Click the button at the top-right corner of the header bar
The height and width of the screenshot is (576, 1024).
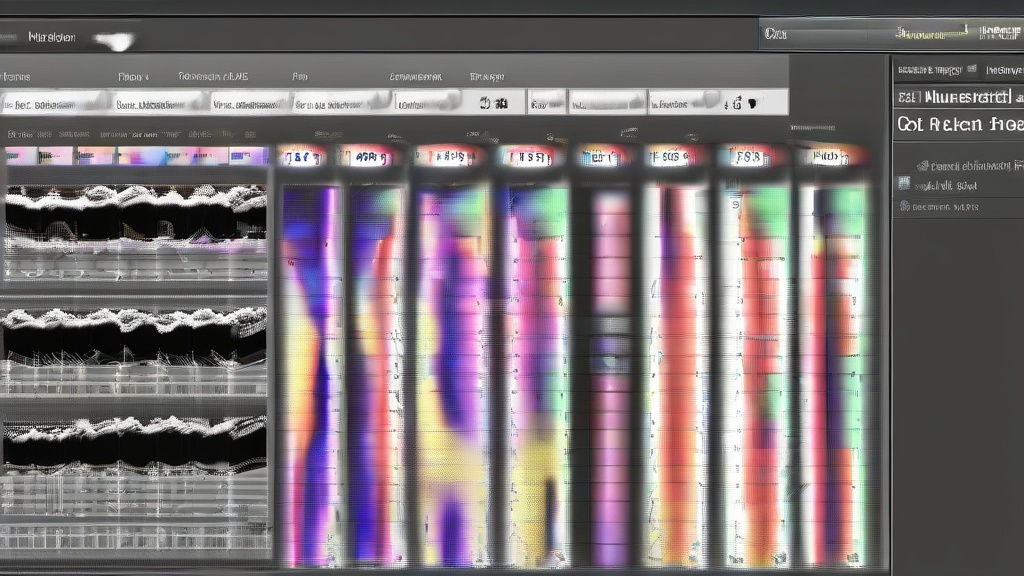[998, 34]
